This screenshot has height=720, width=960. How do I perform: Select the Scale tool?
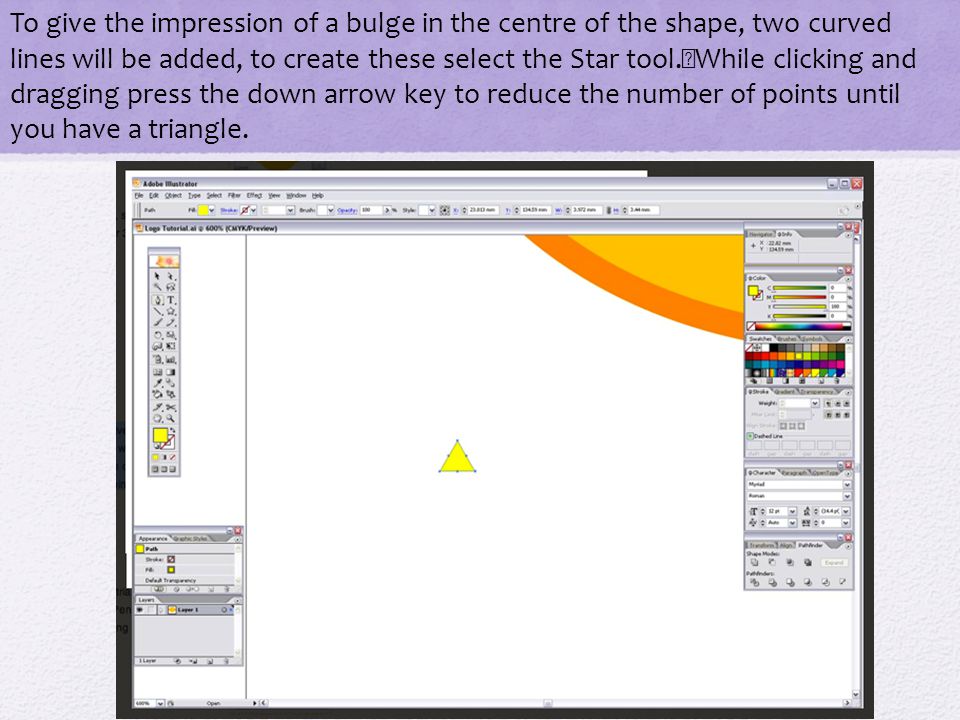[171, 336]
